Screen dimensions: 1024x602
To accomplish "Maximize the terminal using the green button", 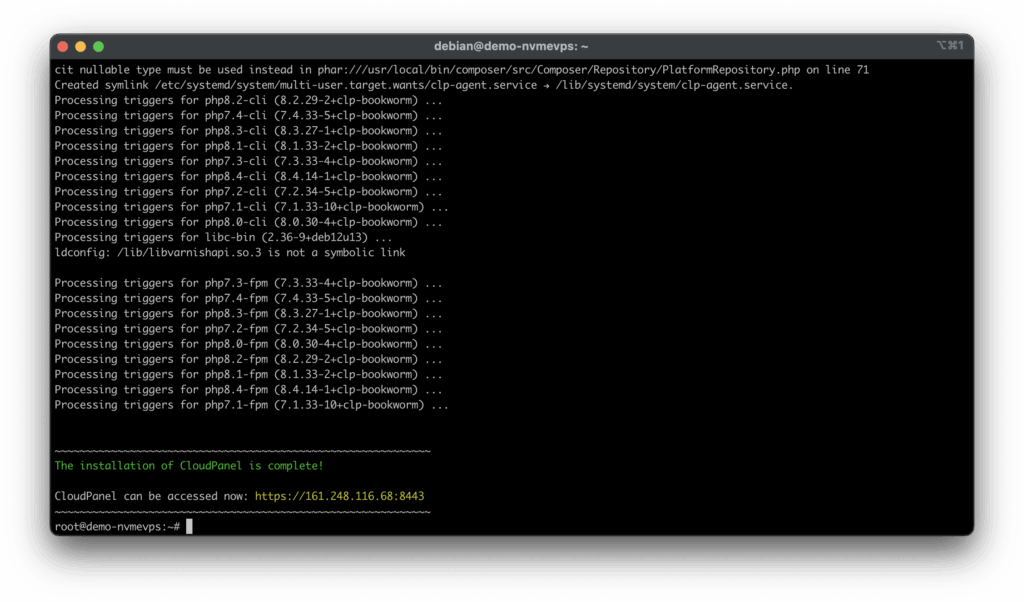I will point(98,46).
